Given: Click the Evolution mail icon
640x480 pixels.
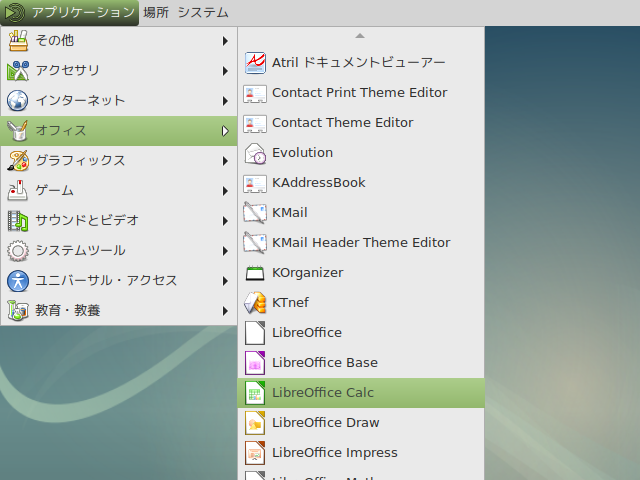Looking at the screenshot, I should click(x=255, y=153).
